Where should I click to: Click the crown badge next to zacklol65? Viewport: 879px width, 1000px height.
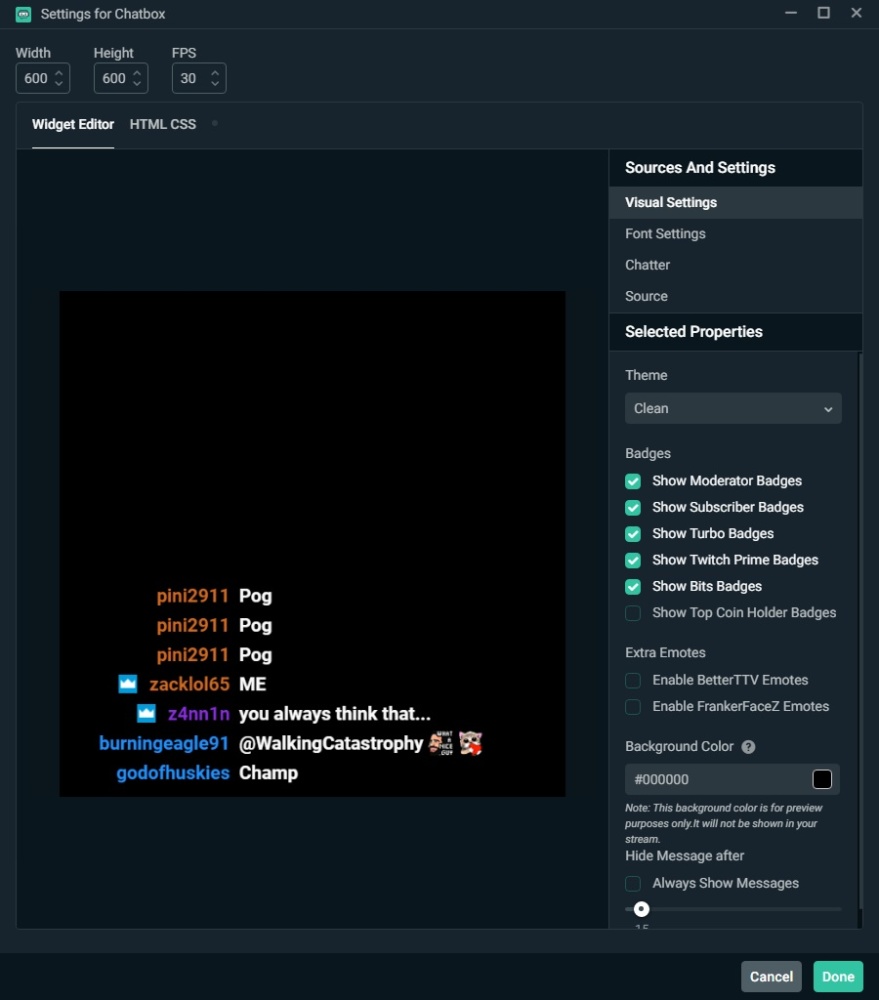click(x=128, y=684)
